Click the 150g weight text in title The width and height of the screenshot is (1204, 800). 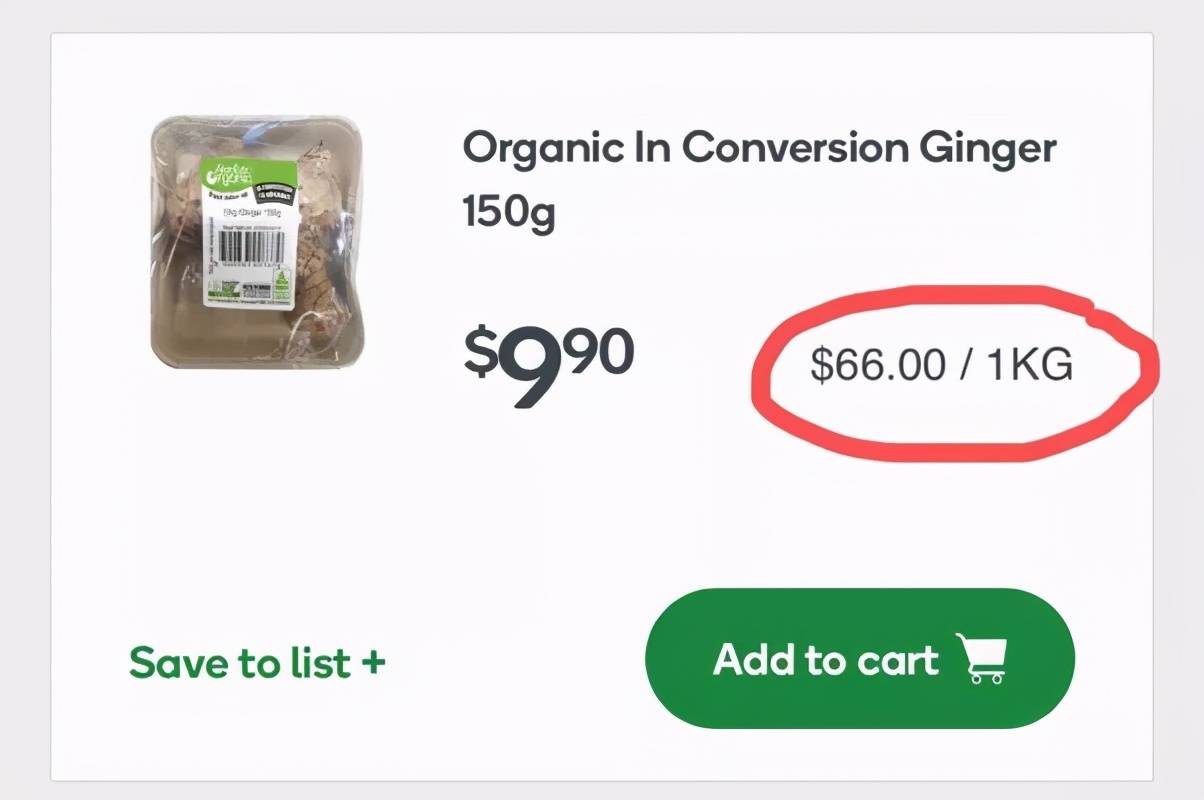pos(508,212)
